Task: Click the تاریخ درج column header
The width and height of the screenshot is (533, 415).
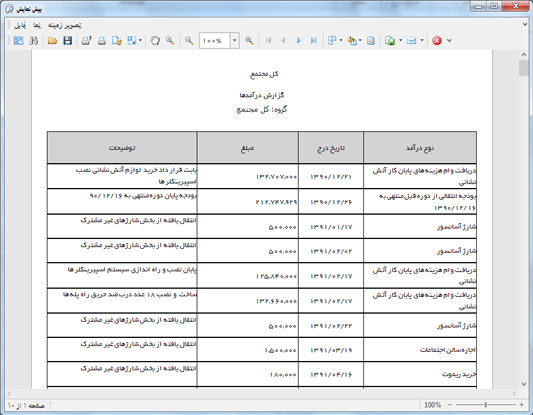Action: [331, 148]
